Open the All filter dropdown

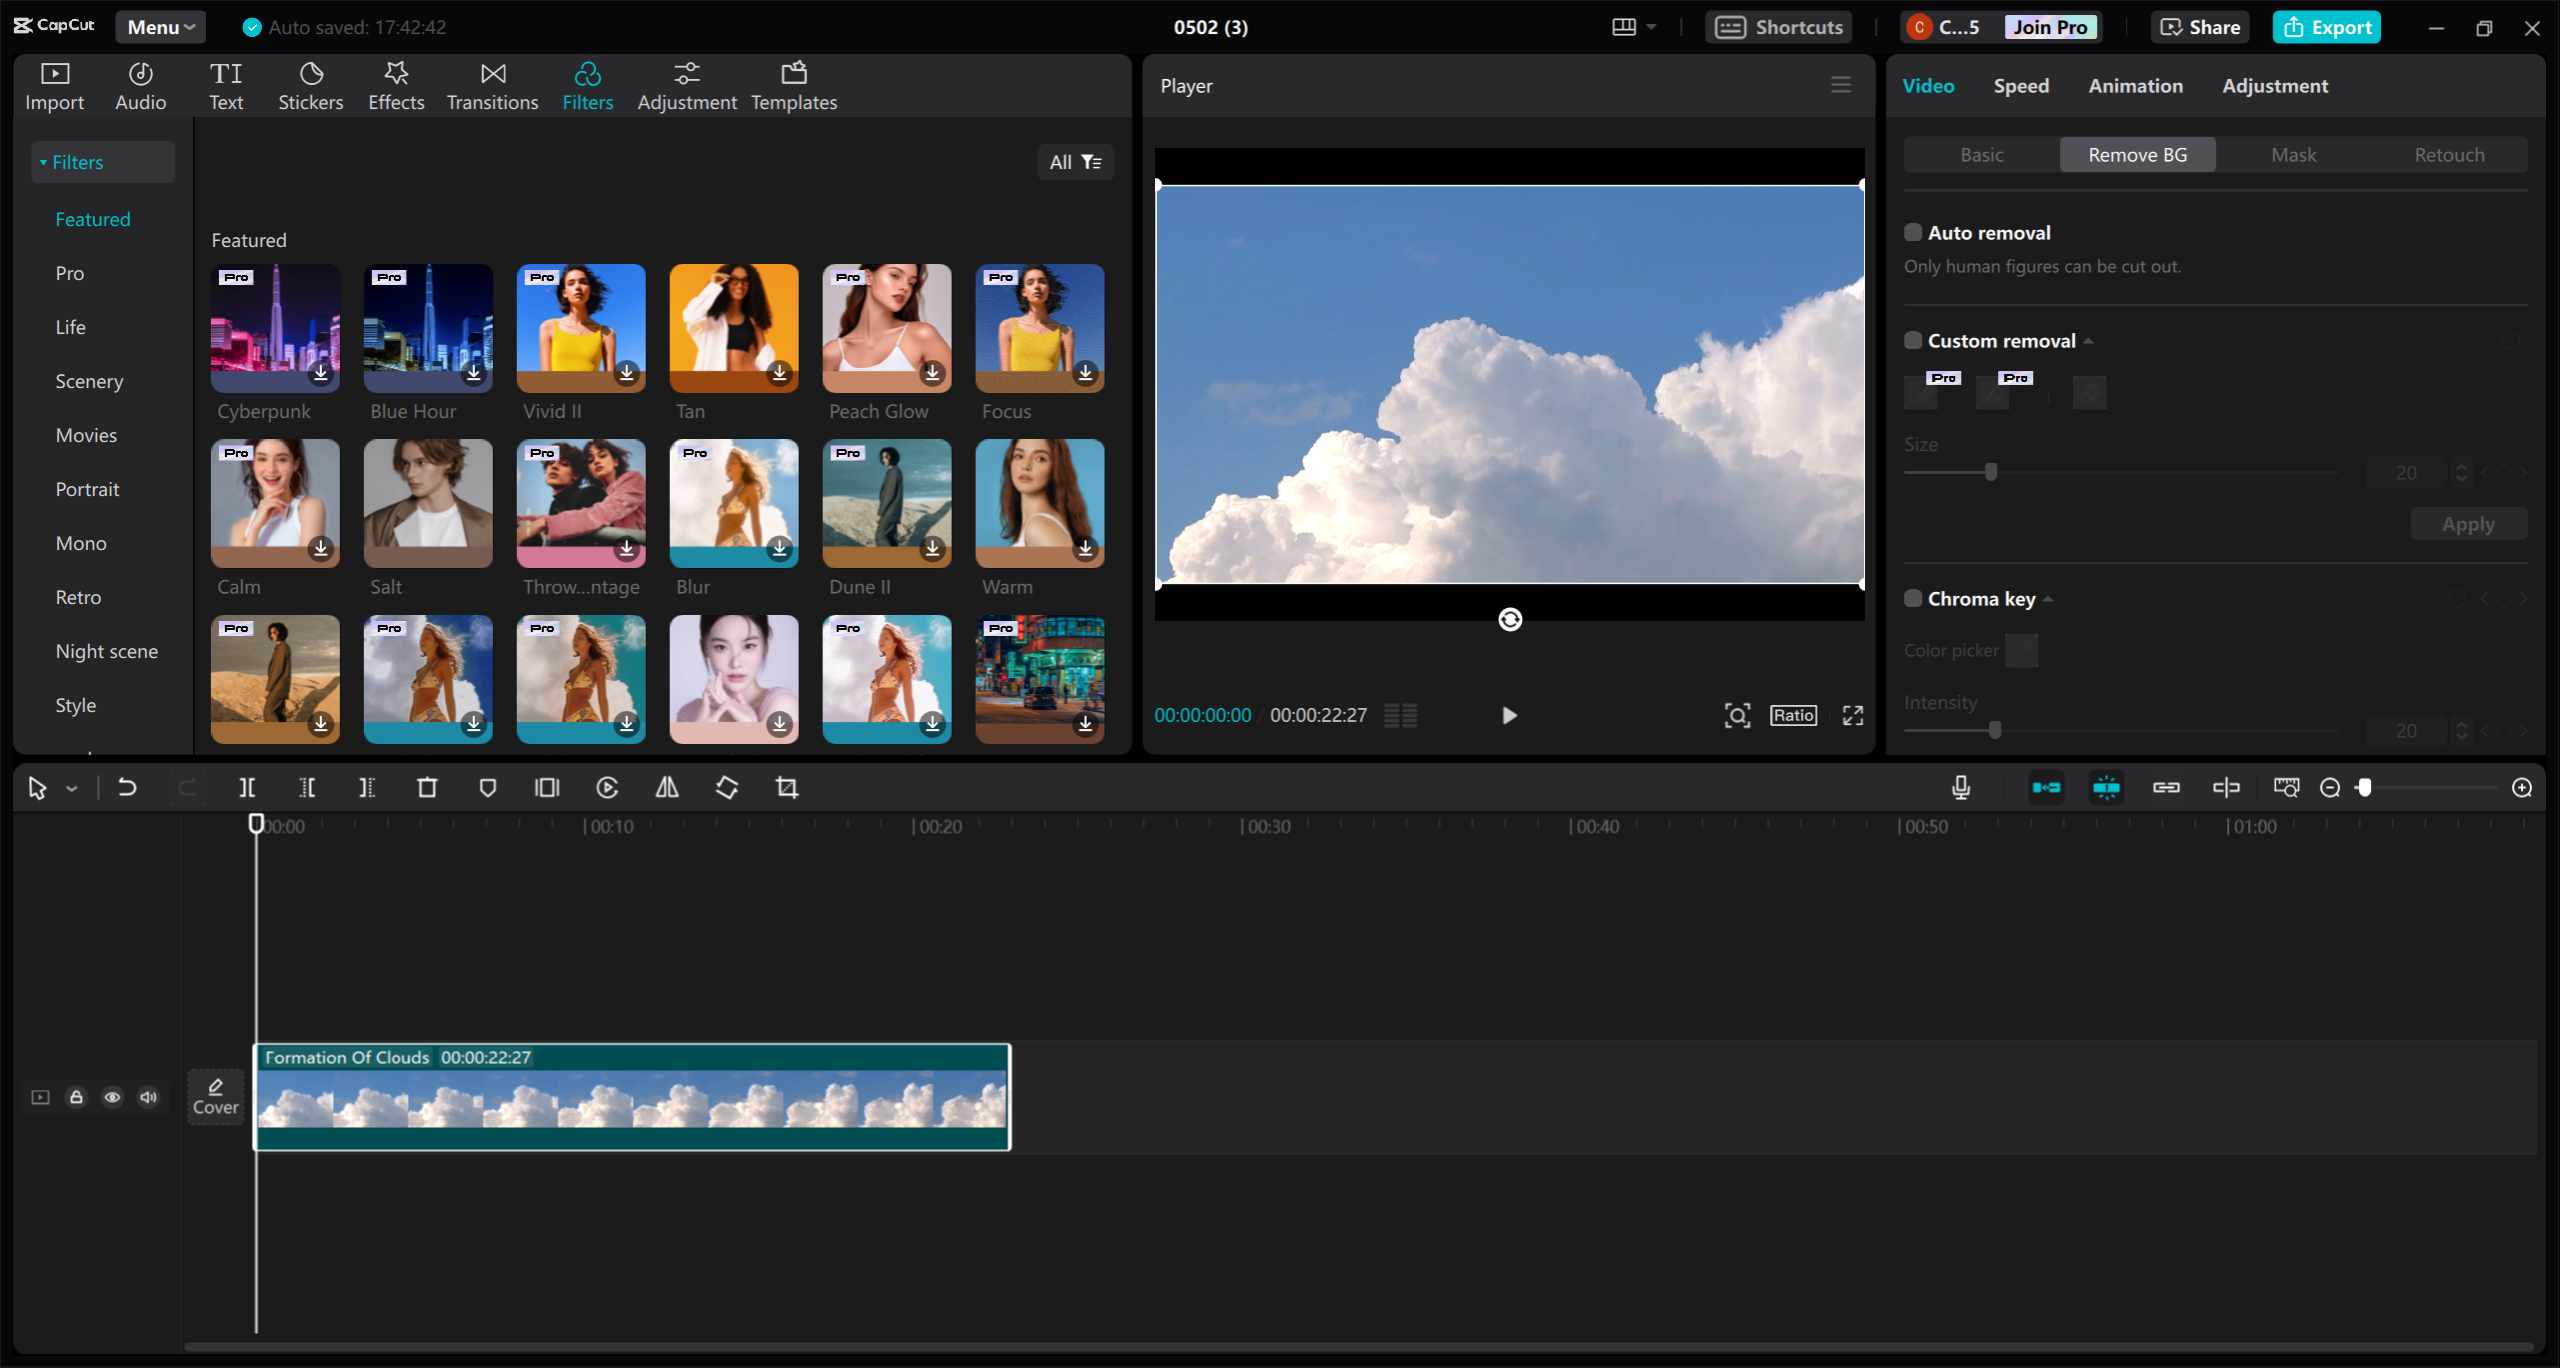click(1075, 162)
